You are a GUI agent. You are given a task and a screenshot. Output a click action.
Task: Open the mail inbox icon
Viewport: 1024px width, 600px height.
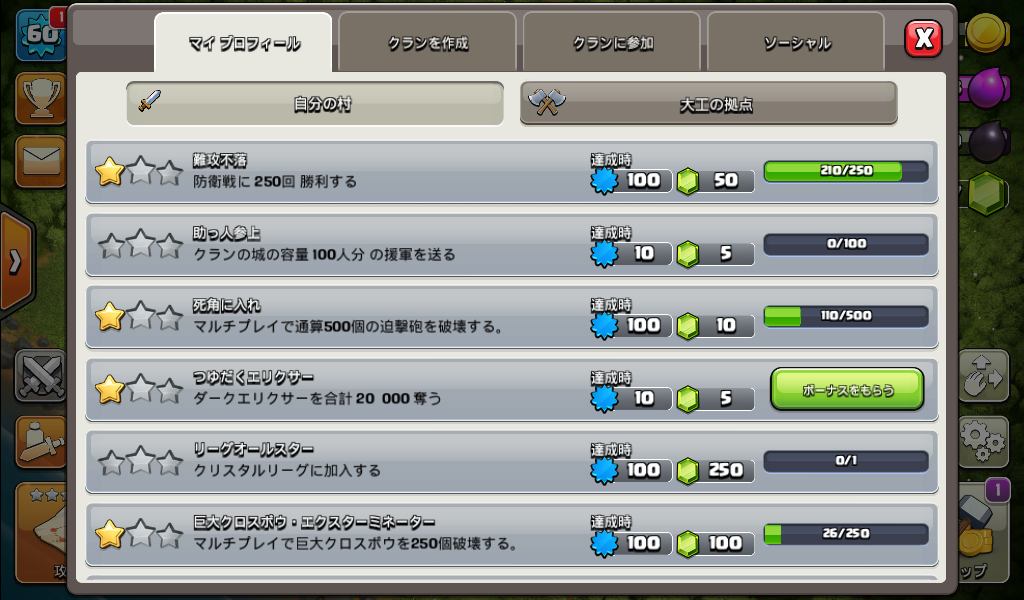tap(40, 161)
